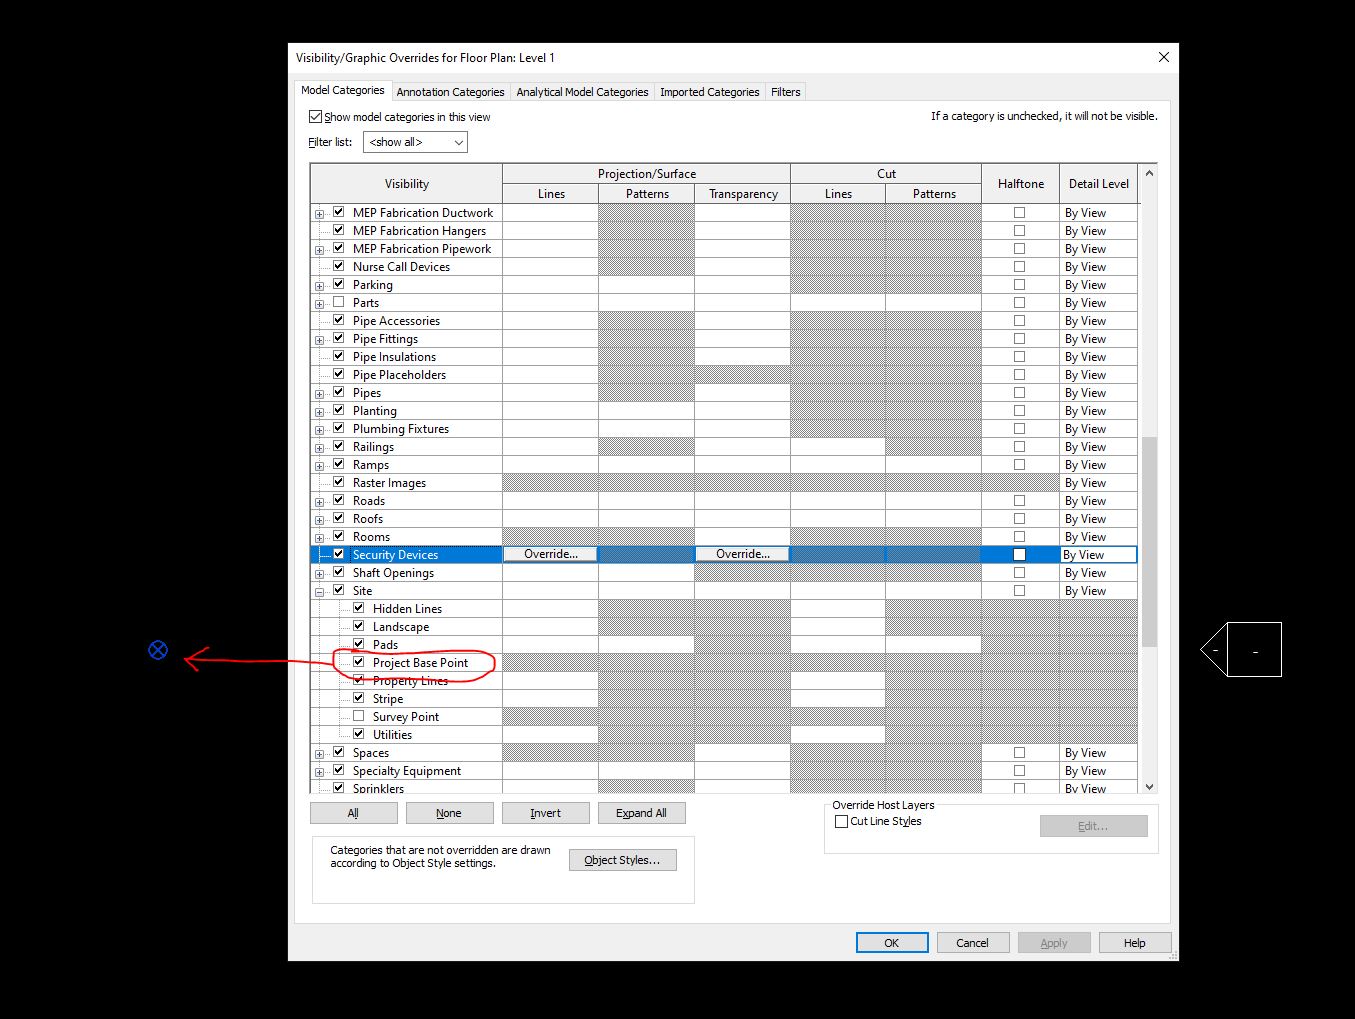Expand the Roofs category
The width and height of the screenshot is (1355, 1019).
[x=321, y=518]
